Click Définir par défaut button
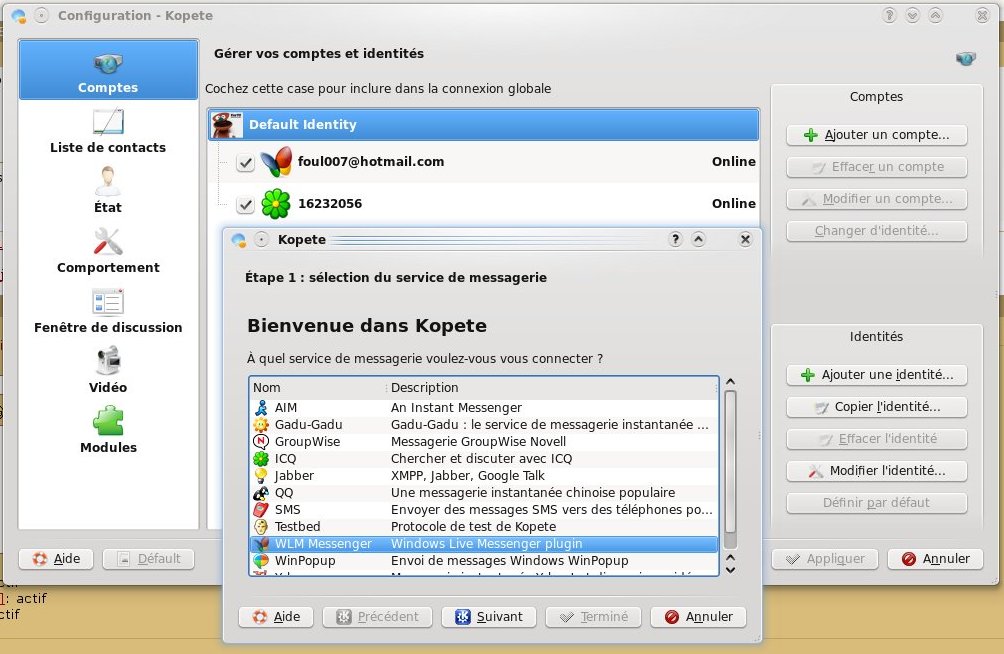The image size is (1004, 654). point(877,503)
